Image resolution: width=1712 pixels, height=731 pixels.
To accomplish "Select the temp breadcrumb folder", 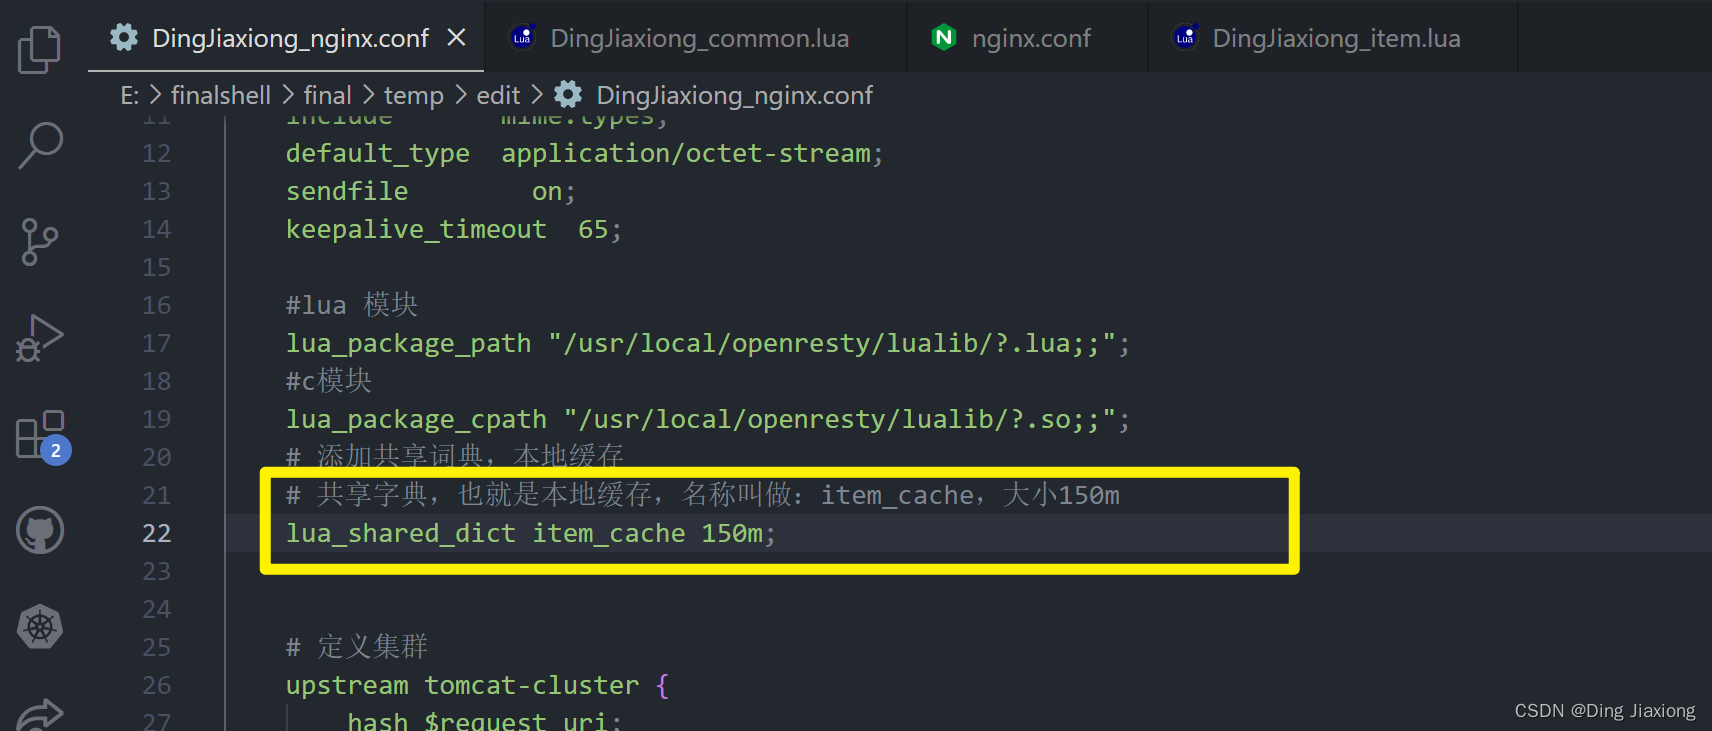I will click(414, 96).
